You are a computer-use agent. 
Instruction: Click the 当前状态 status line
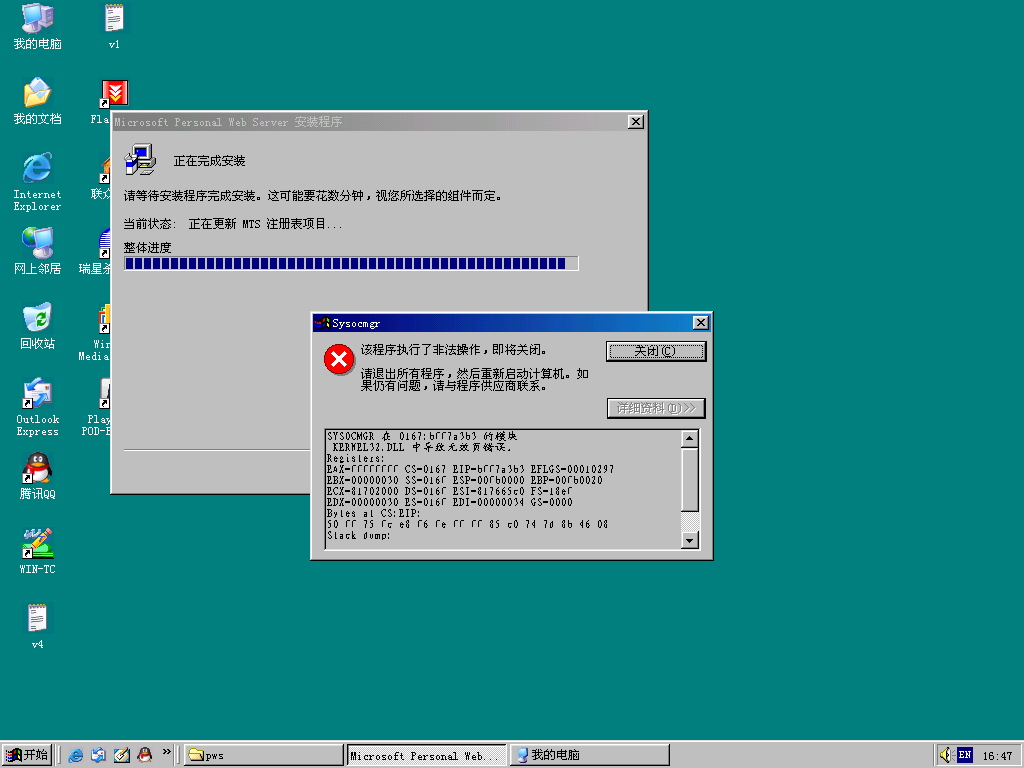tap(232, 224)
